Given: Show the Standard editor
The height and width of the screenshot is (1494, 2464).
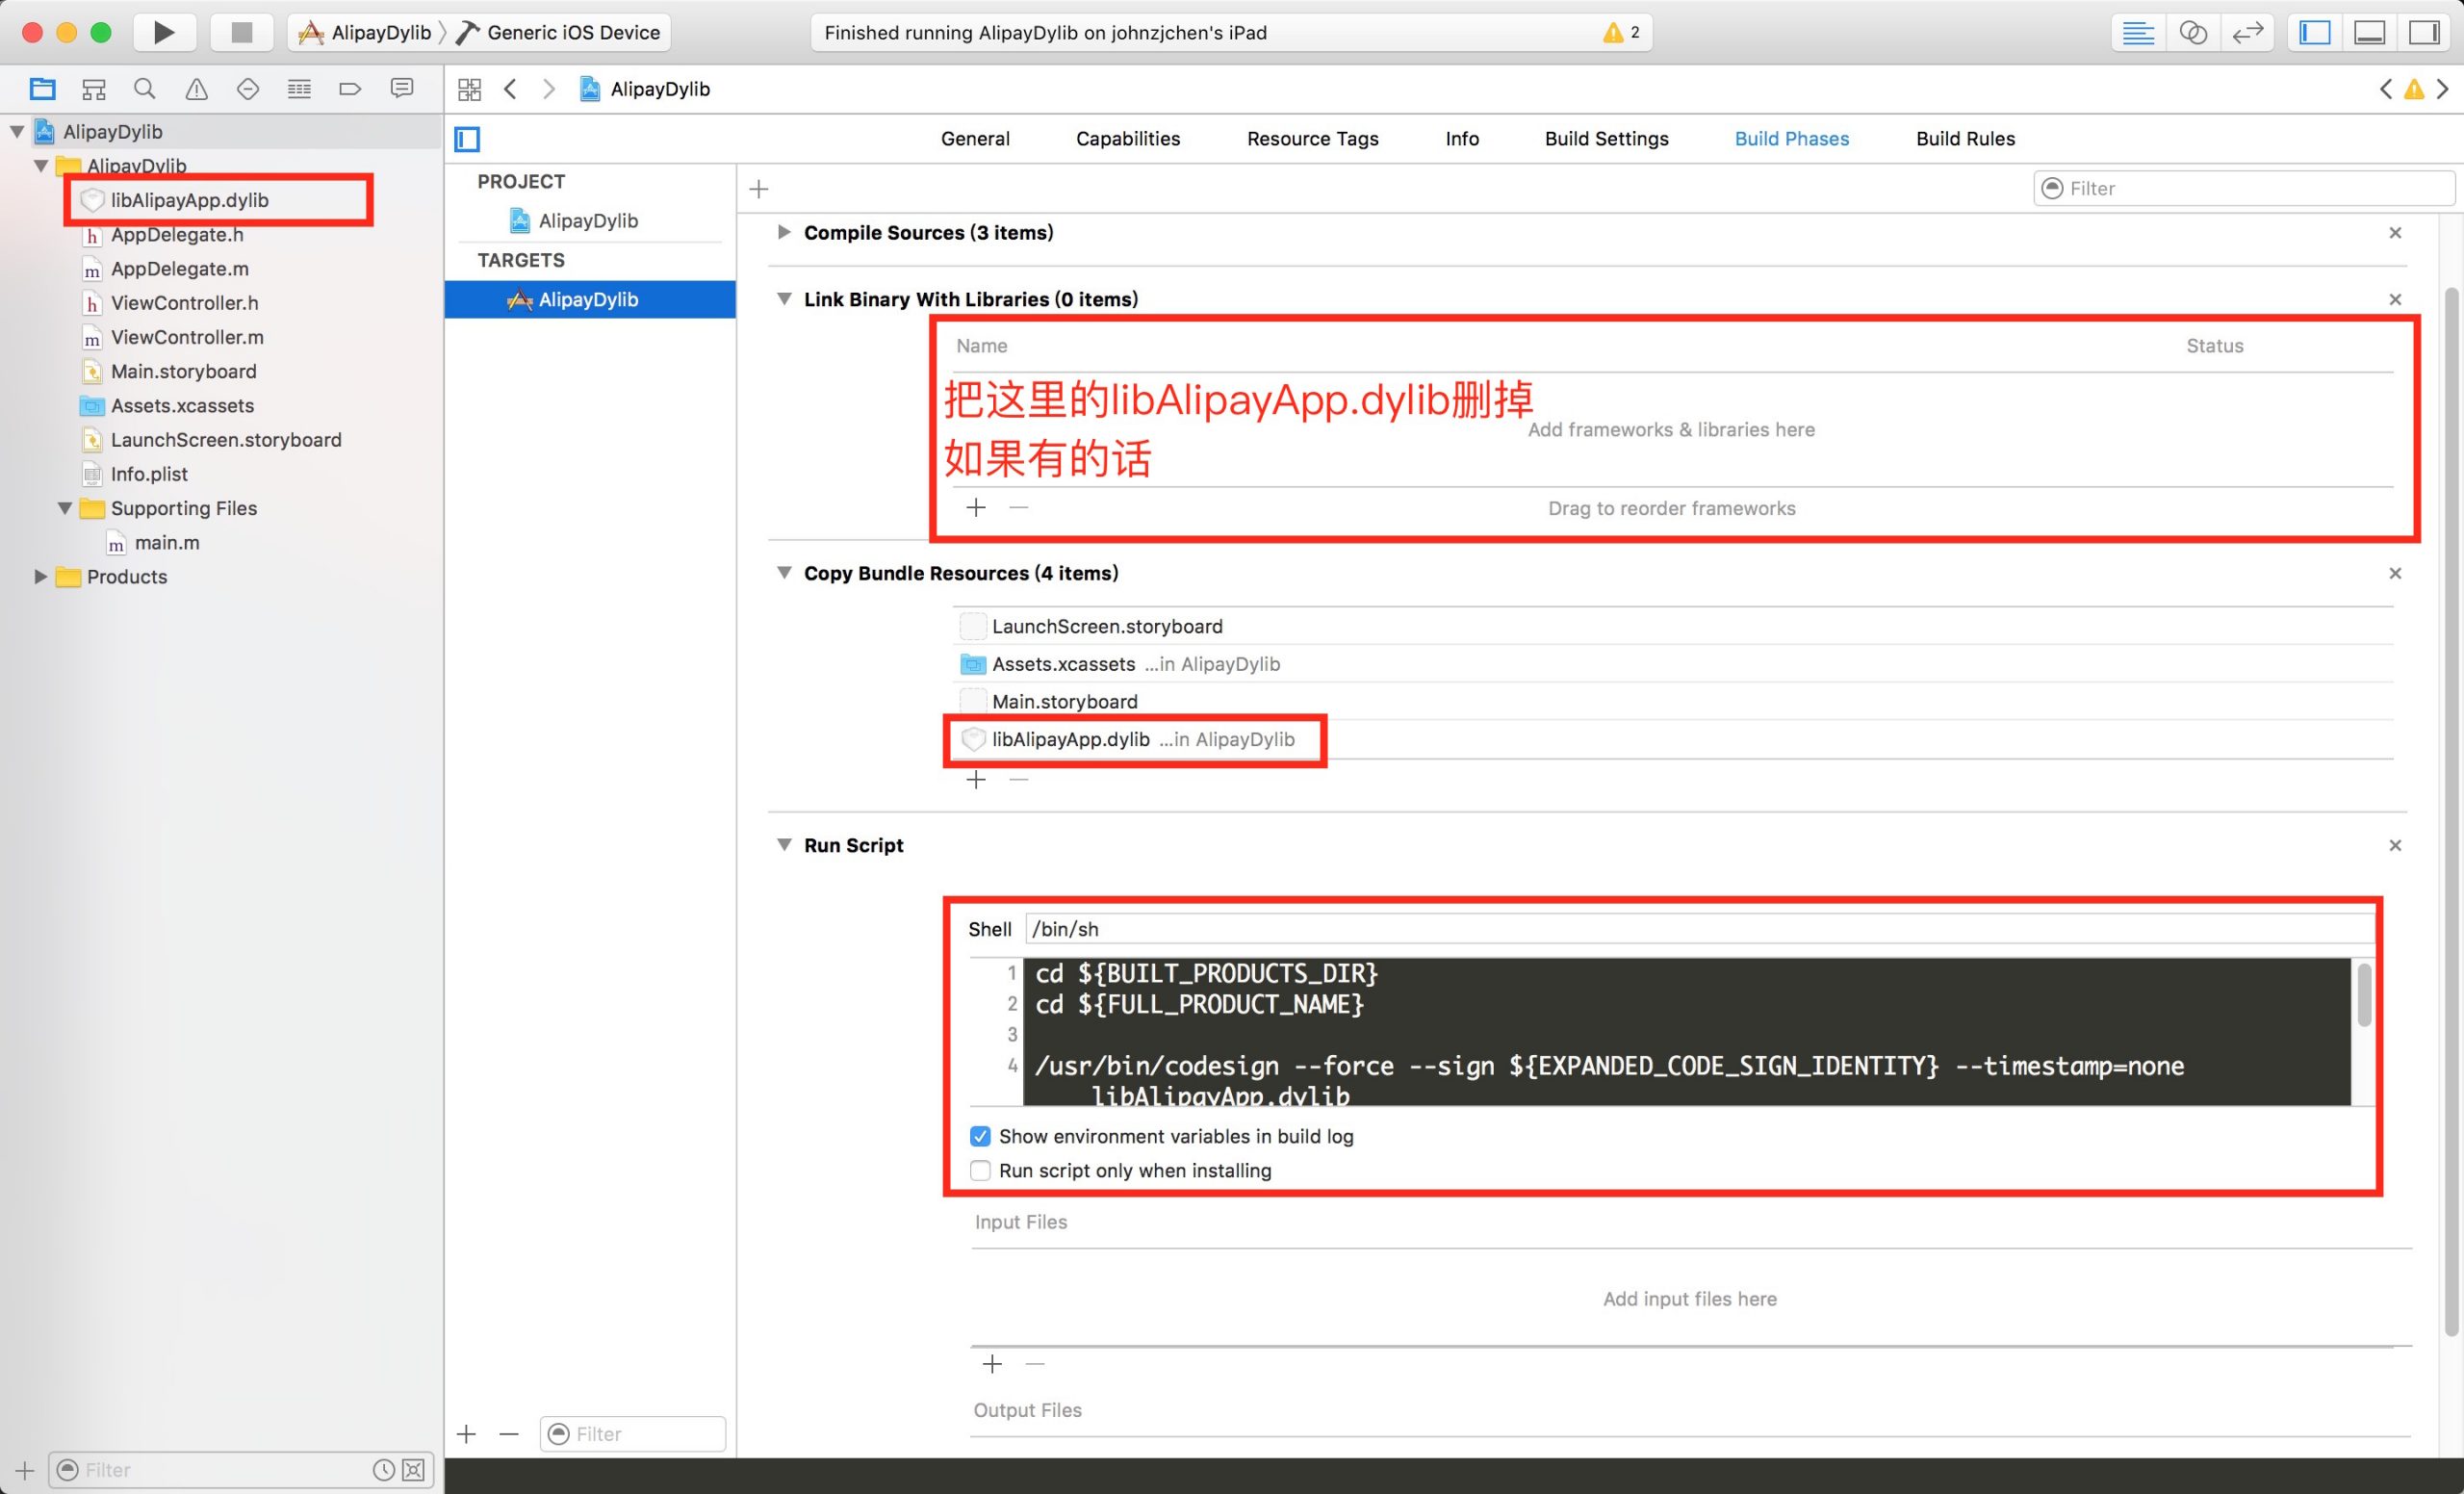Looking at the screenshot, I should point(2138,32).
